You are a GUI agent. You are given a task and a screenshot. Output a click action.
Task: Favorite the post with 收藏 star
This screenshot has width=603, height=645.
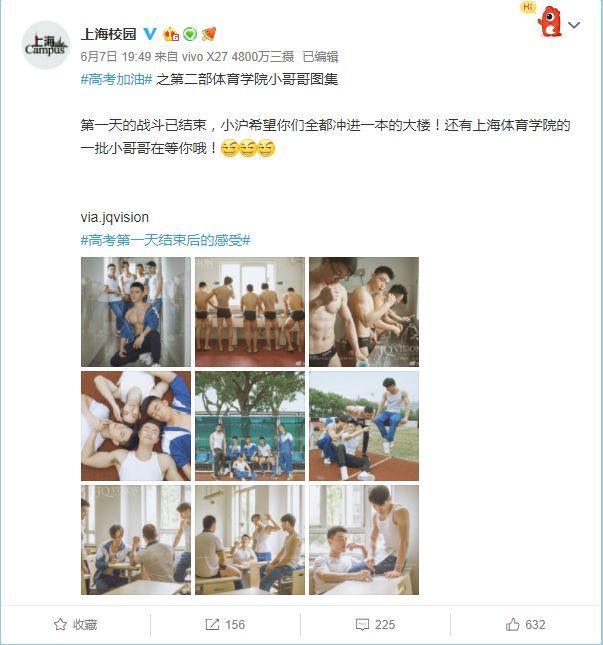tap(76, 624)
